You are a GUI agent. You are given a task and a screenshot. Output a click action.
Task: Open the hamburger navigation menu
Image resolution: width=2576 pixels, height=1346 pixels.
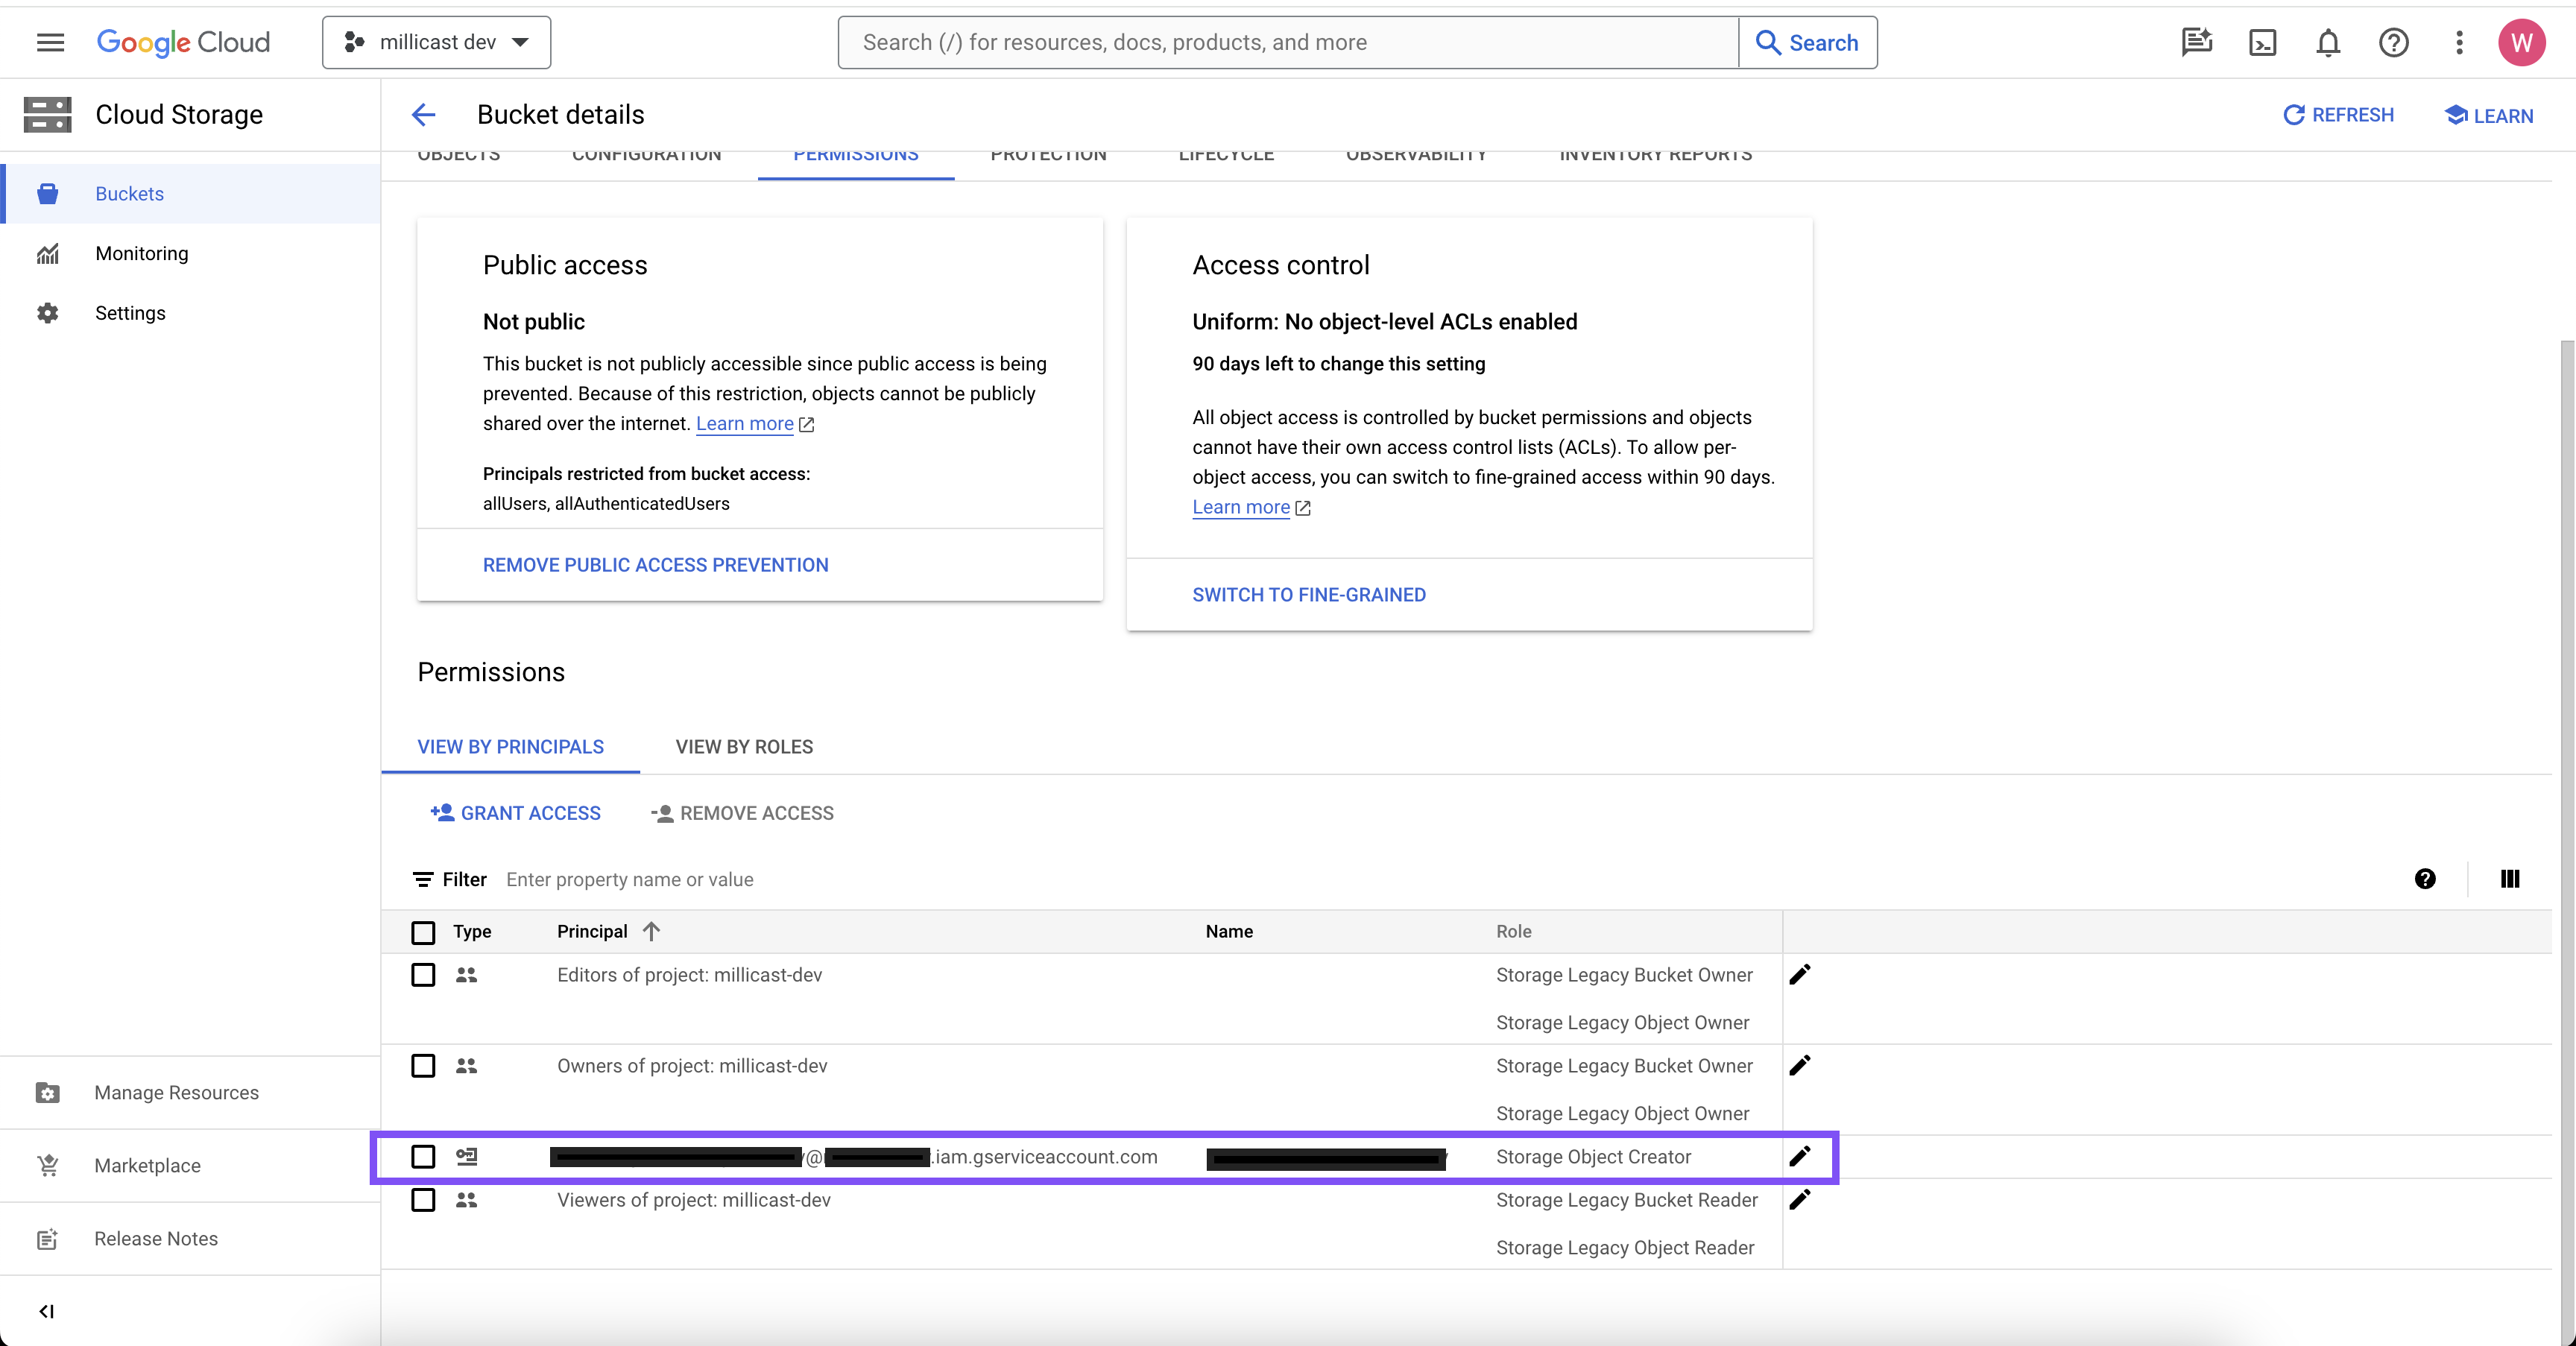pos(50,42)
